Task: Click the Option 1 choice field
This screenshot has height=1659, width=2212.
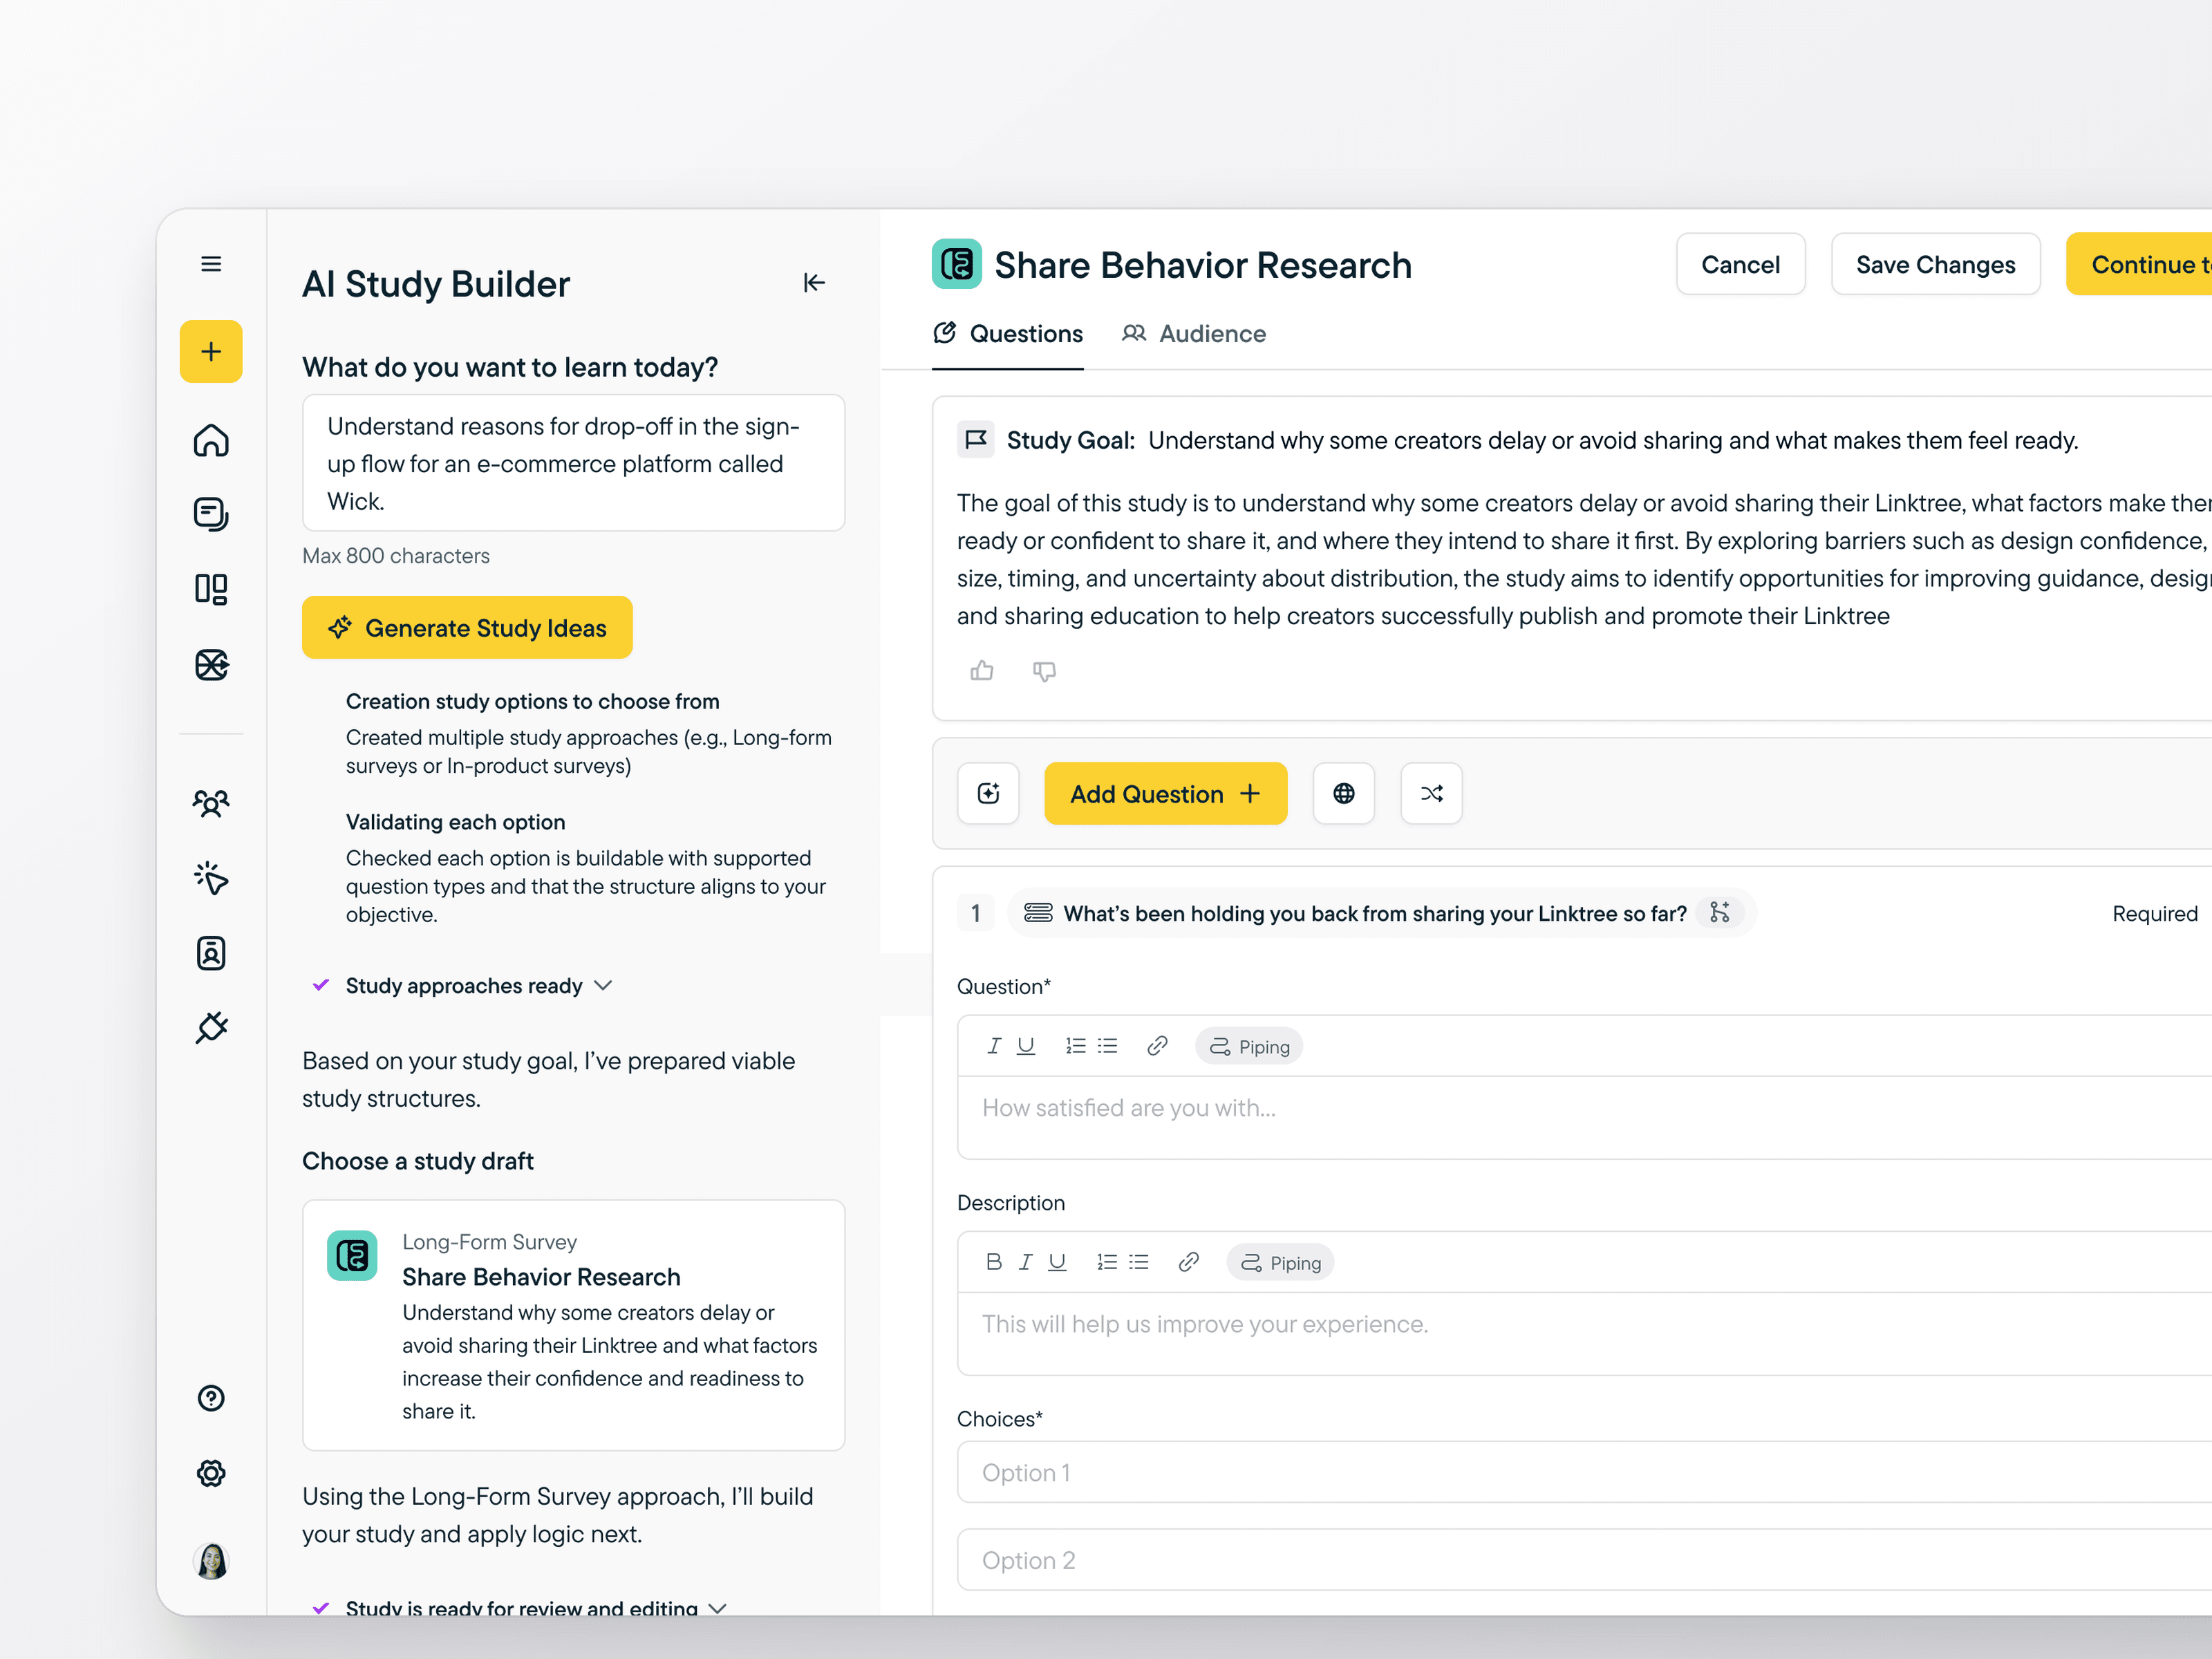Action: pos(1584,1472)
